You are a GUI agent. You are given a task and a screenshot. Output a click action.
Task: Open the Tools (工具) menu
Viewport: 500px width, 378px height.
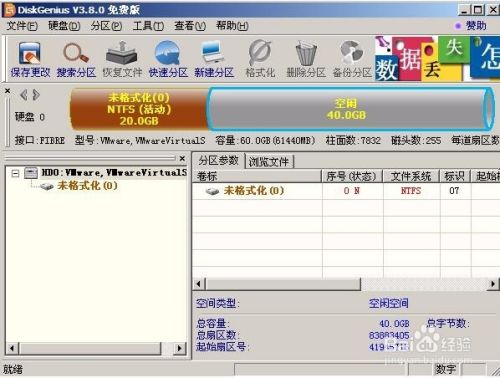(148, 26)
